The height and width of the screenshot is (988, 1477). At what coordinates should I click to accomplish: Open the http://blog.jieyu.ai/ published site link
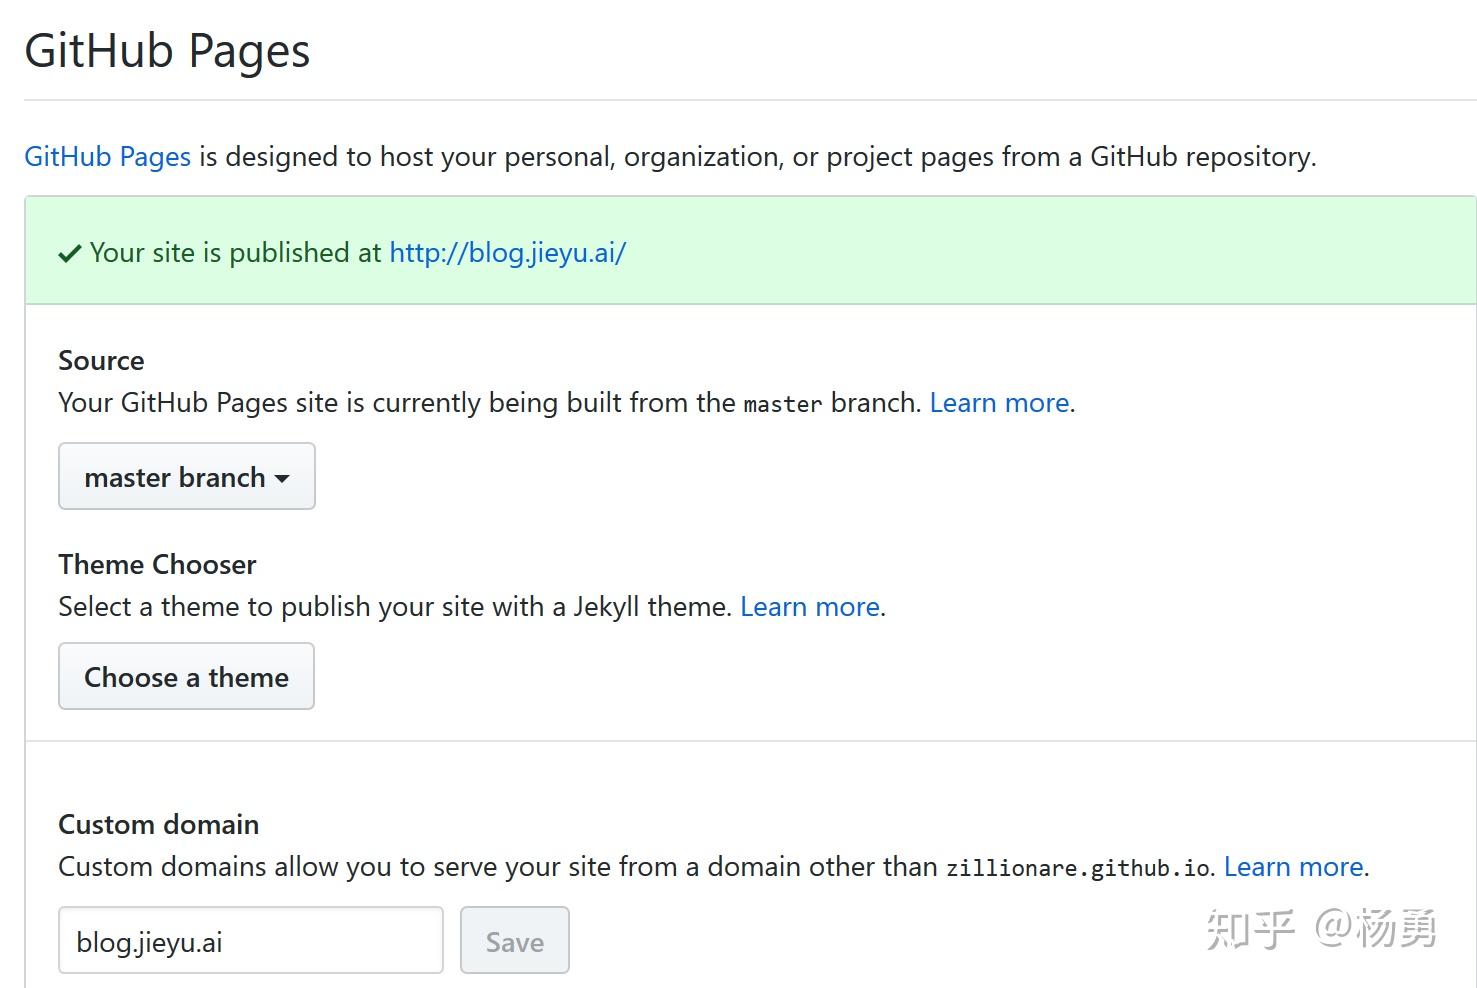tap(507, 253)
